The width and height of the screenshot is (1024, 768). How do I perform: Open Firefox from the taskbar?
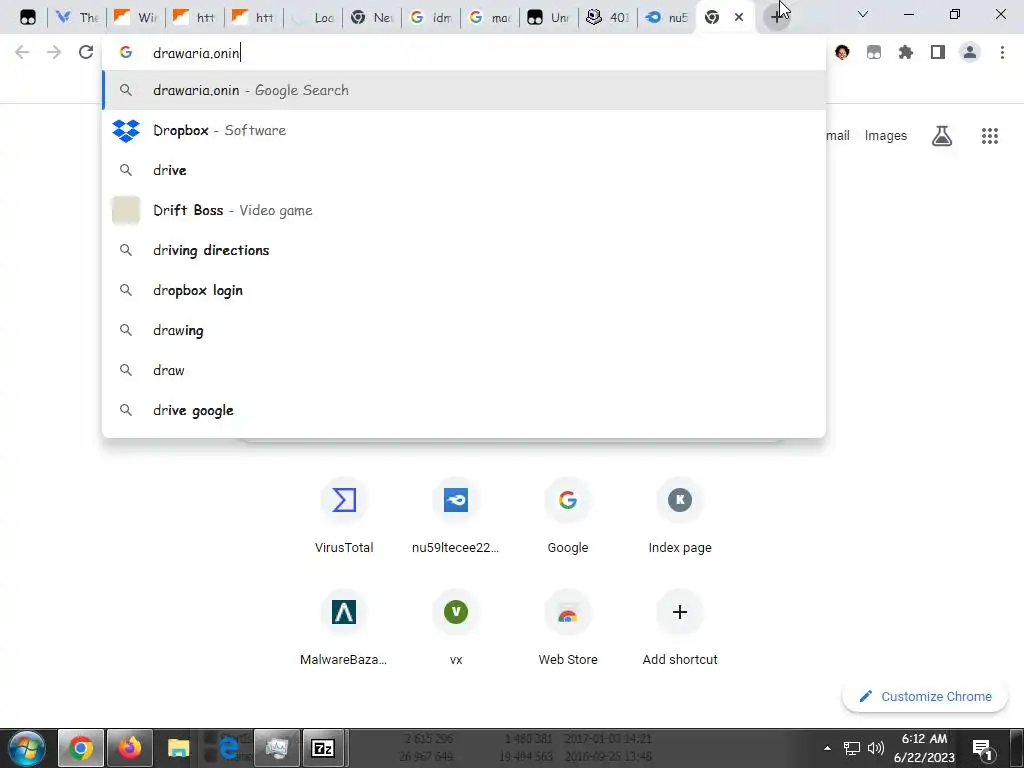coord(129,748)
